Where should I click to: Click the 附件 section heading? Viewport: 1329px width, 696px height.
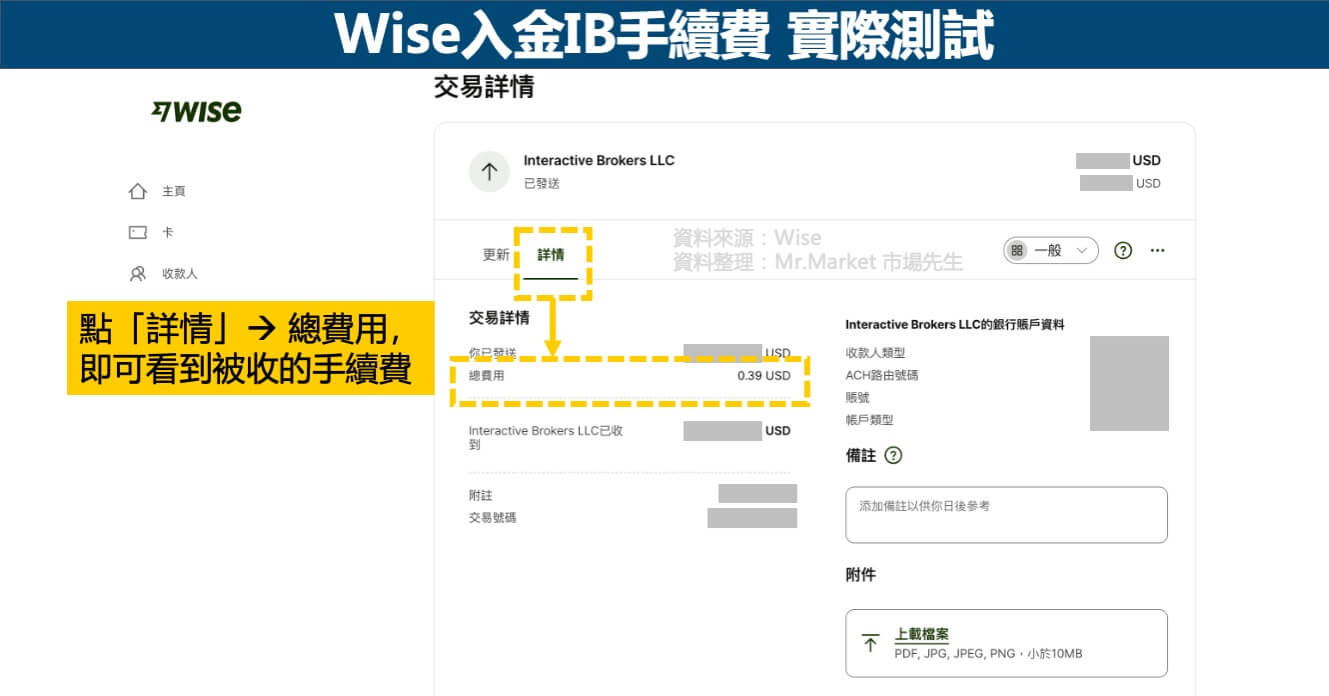point(861,575)
